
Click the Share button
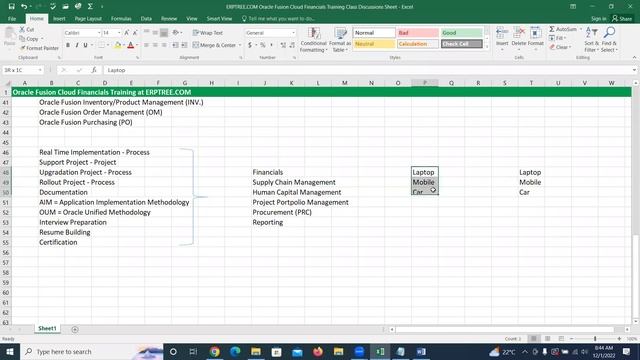[622, 19]
